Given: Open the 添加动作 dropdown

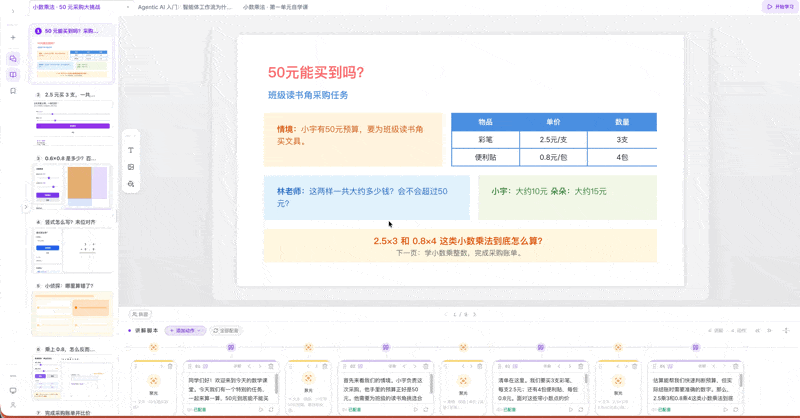Looking at the screenshot, I should [185, 331].
